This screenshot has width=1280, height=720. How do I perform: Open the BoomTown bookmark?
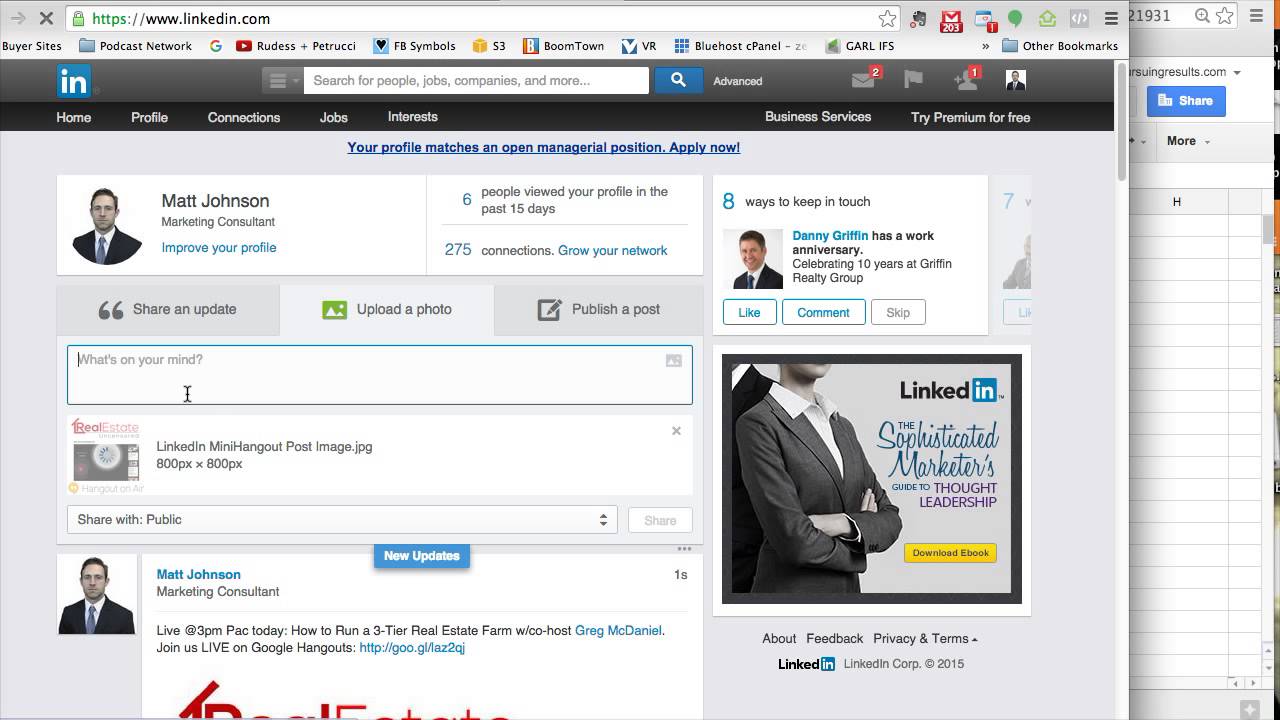(563, 46)
